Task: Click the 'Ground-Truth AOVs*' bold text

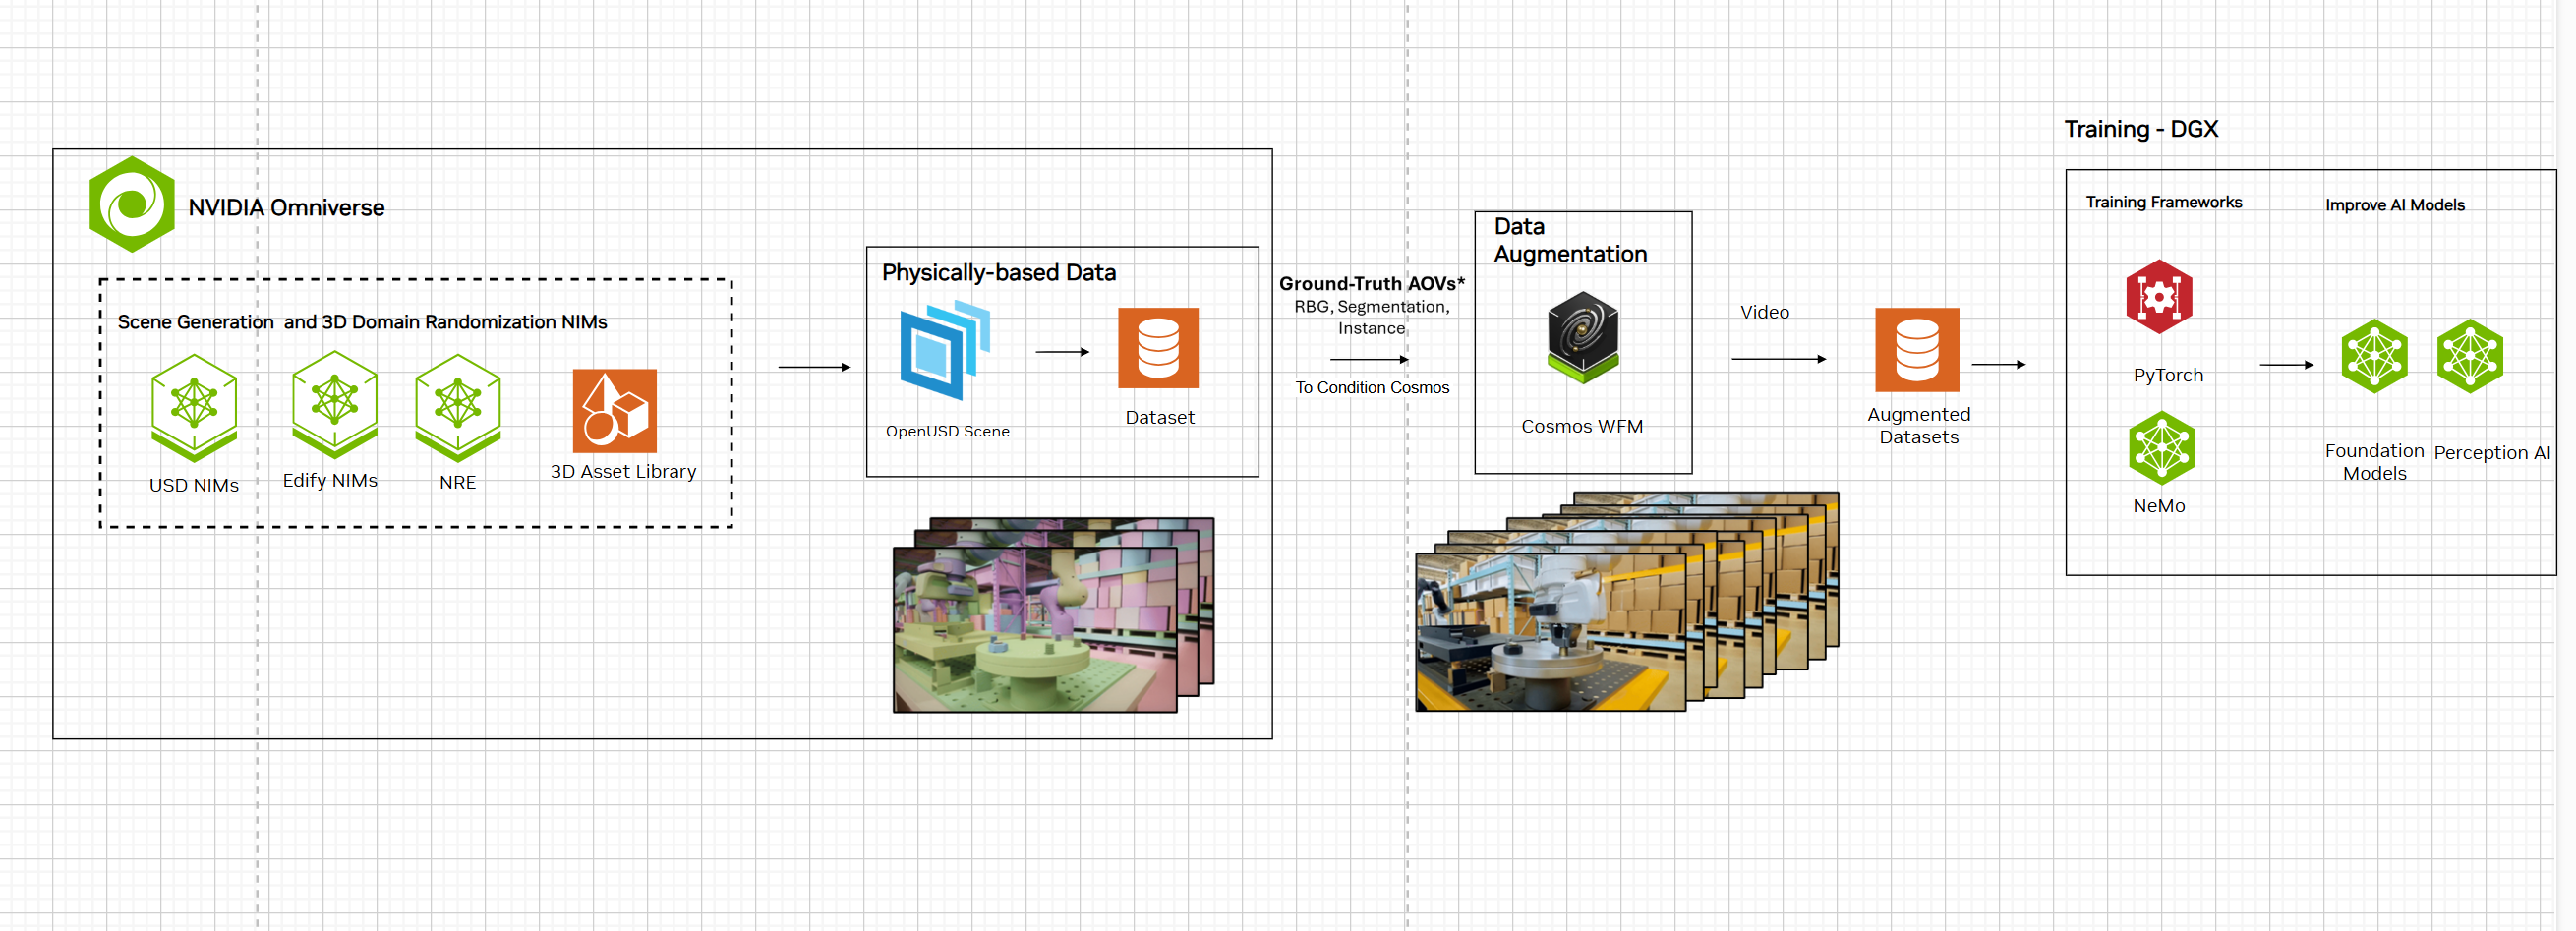Action: [x=1371, y=284]
